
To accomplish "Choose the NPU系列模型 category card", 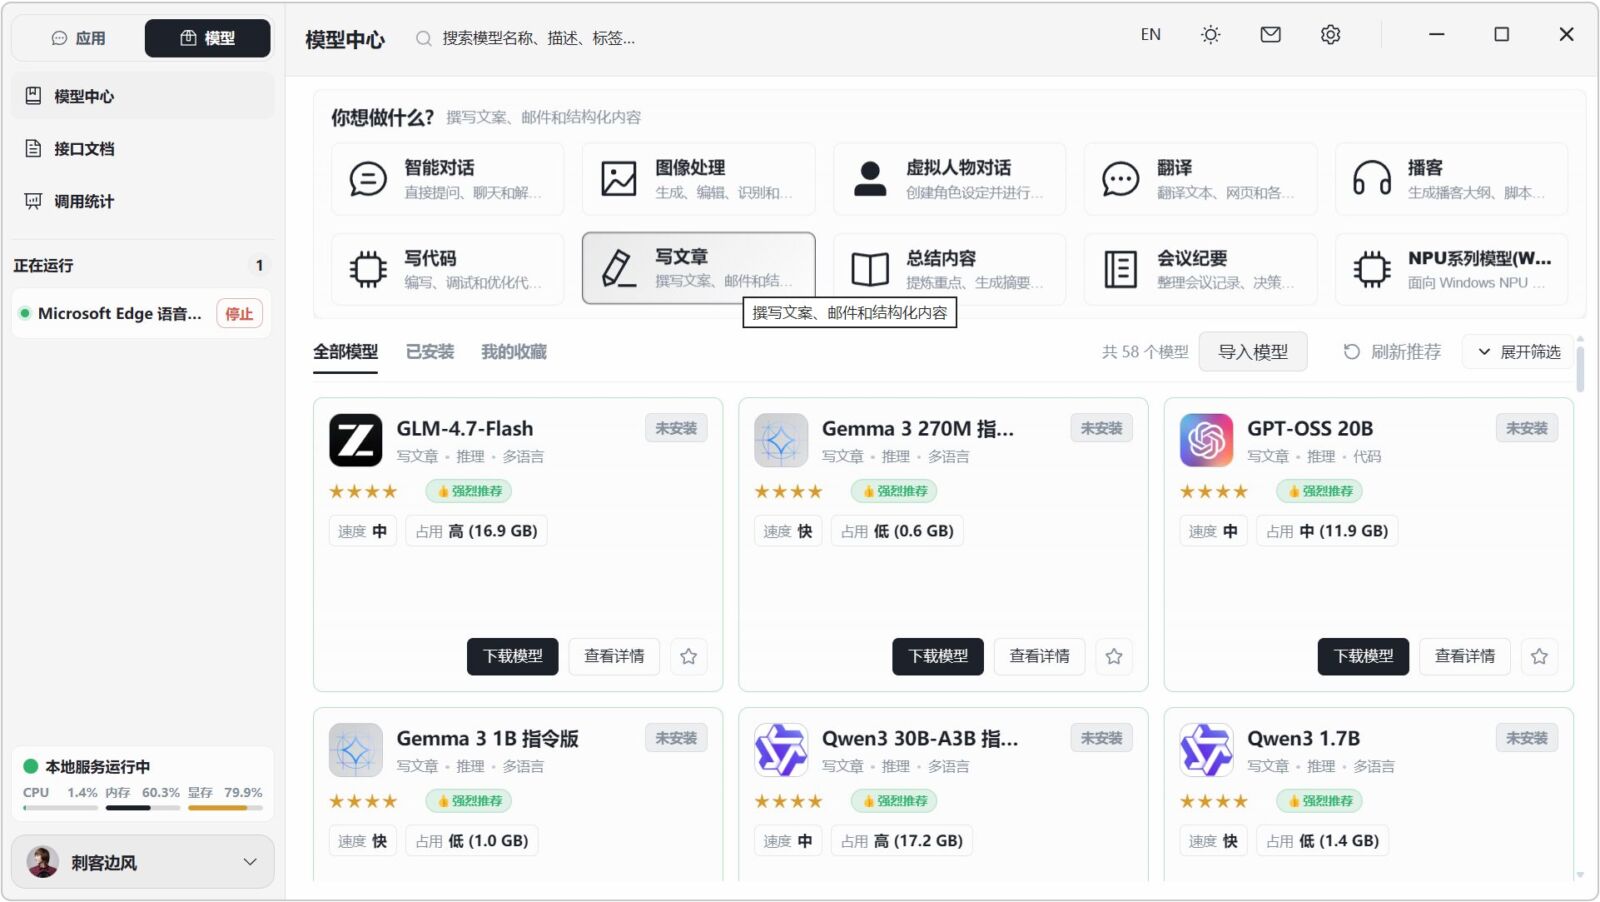I will [x=1452, y=269].
